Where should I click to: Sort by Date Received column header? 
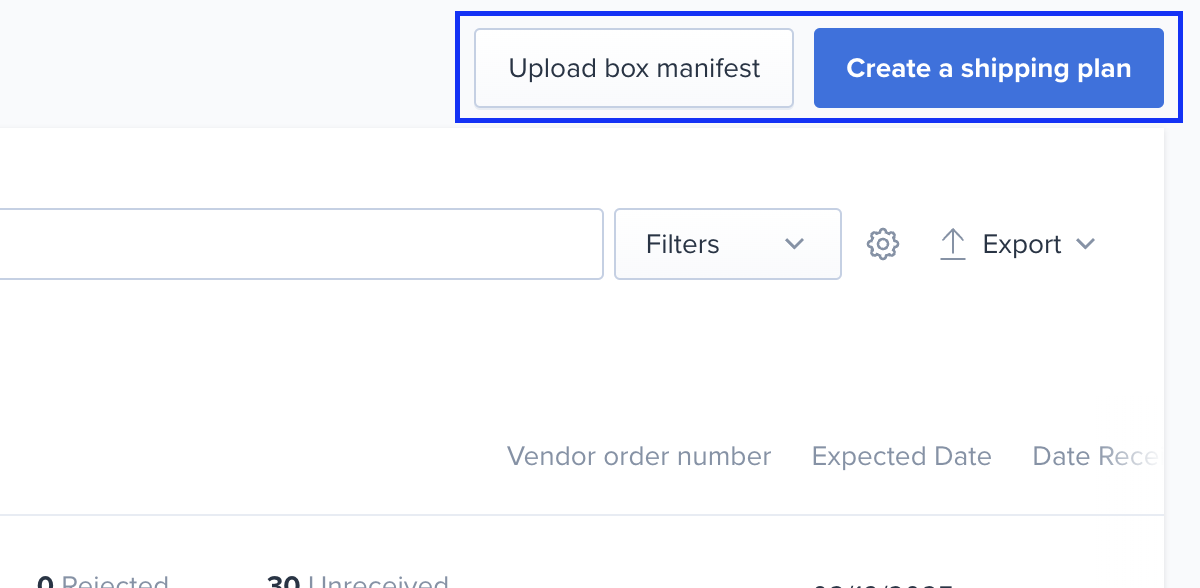pyautogui.click(x=1097, y=457)
